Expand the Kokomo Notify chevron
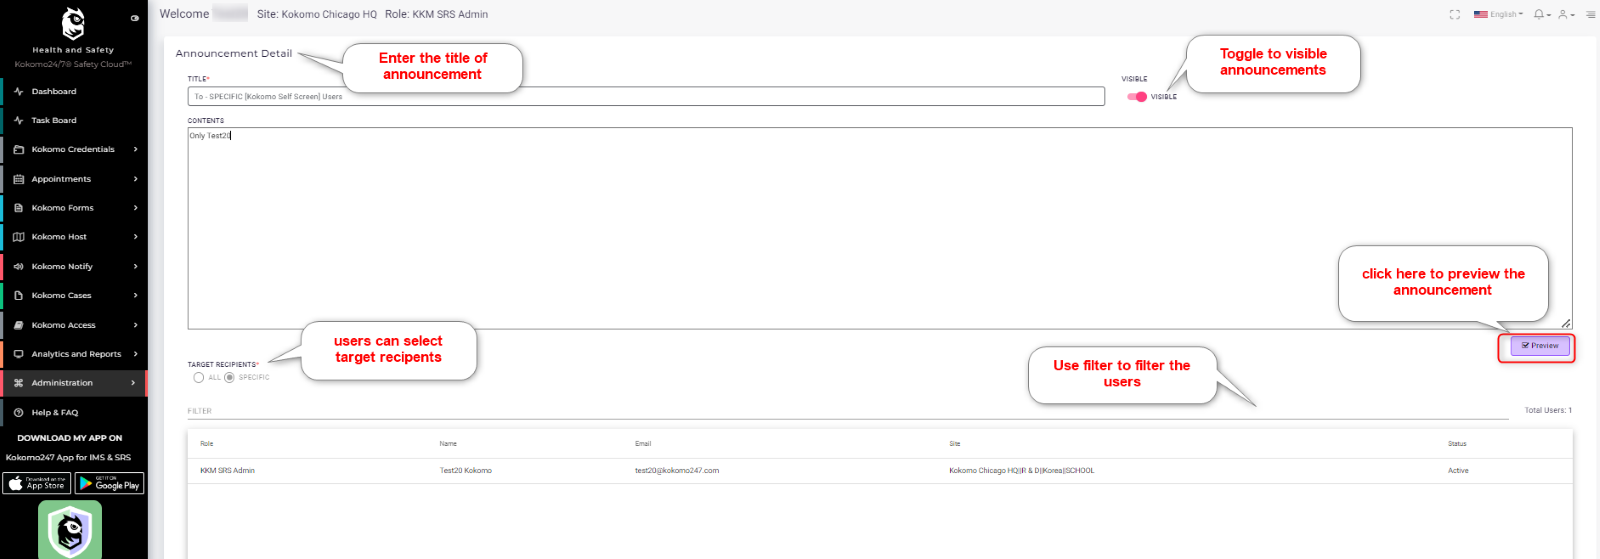This screenshot has width=1600, height=559. tap(135, 267)
